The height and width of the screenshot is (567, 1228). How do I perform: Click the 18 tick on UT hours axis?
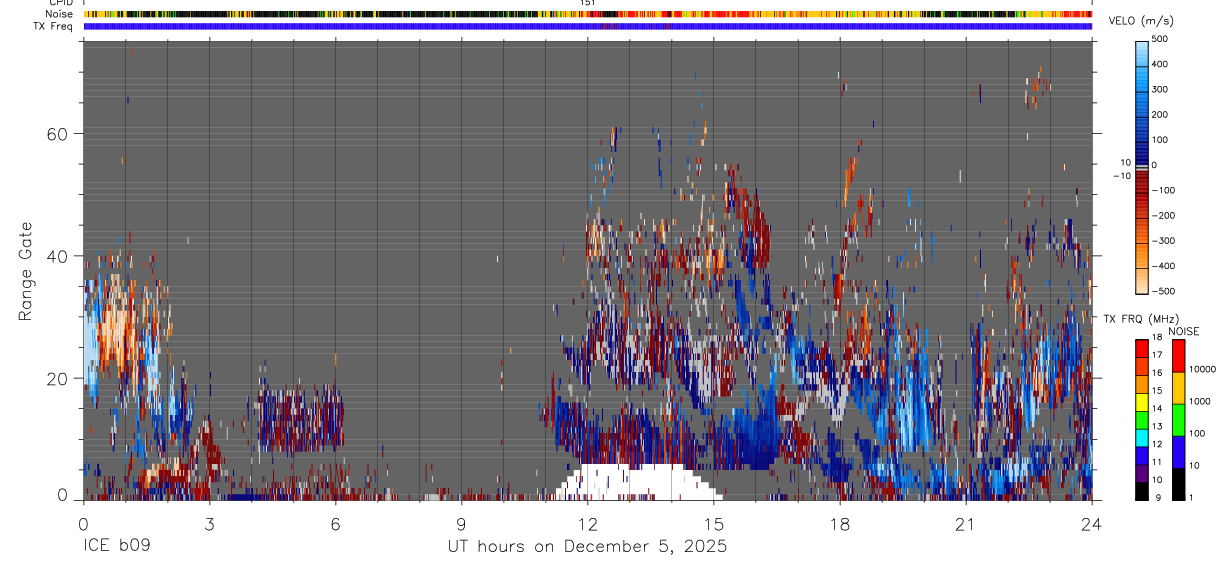[x=840, y=524]
